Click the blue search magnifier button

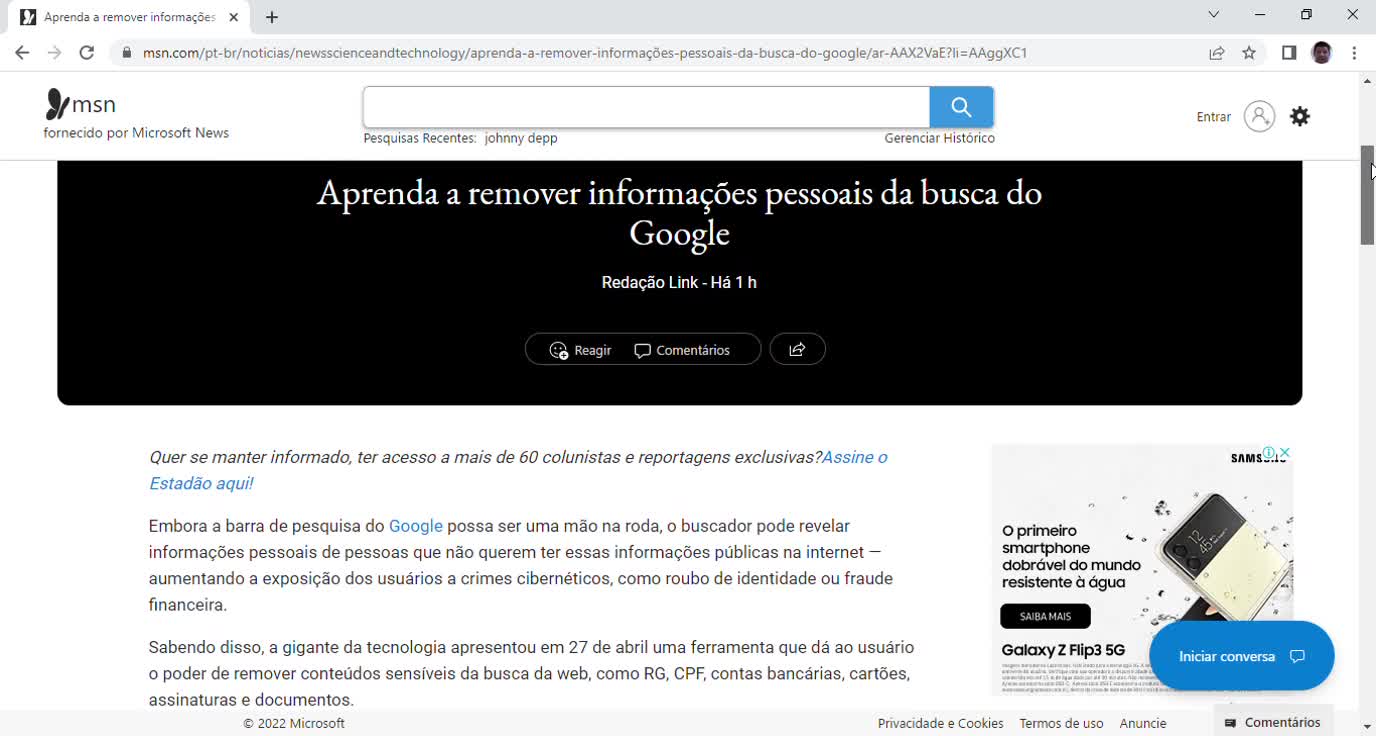tap(961, 107)
